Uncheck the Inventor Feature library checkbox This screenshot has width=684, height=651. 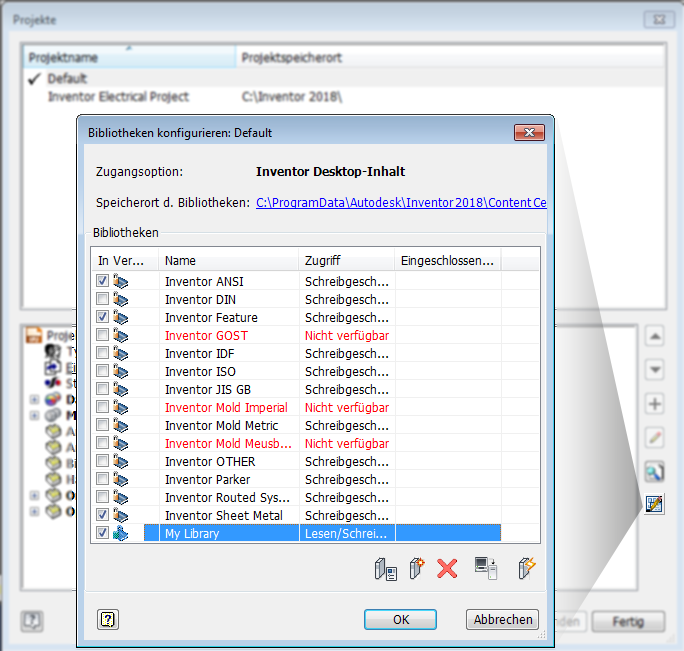[x=103, y=316]
